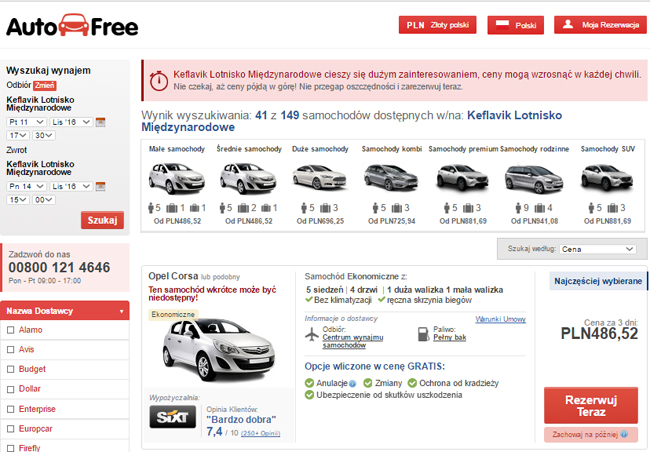Click the Szukaj search button
Viewport: 650px width, 452px height.
coord(102,220)
